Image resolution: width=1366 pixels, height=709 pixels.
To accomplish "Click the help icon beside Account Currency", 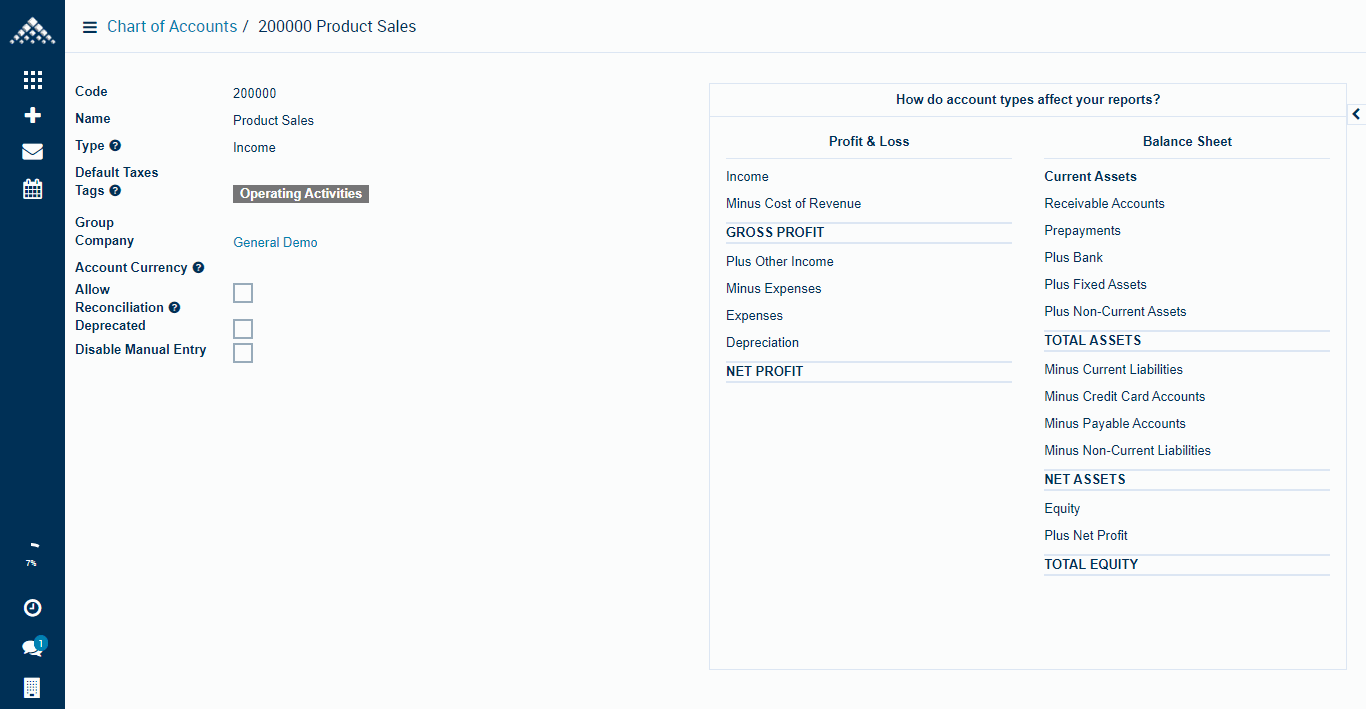I will click(x=198, y=268).
